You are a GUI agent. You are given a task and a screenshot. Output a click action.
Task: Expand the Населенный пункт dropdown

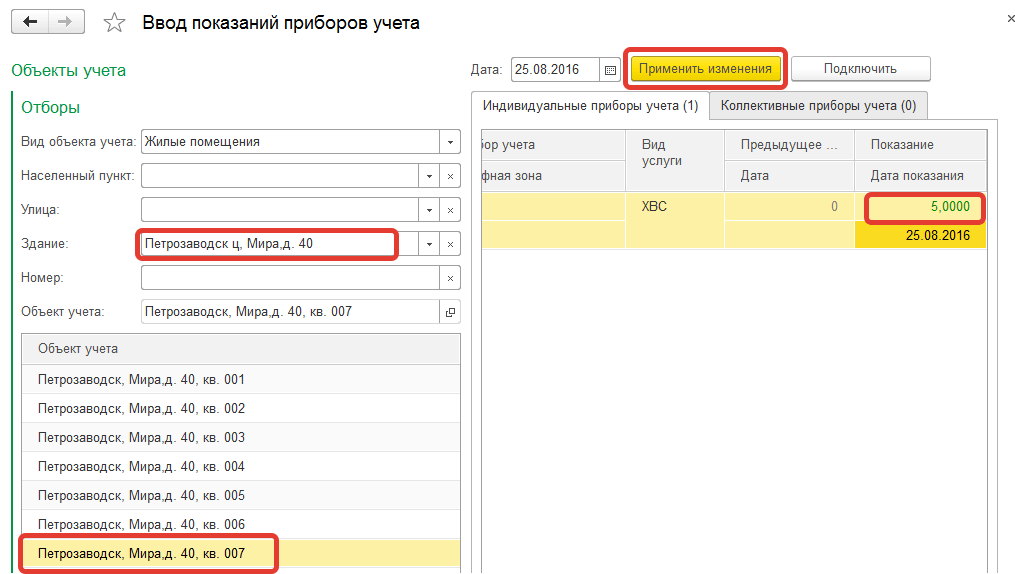tap(430, 176)
